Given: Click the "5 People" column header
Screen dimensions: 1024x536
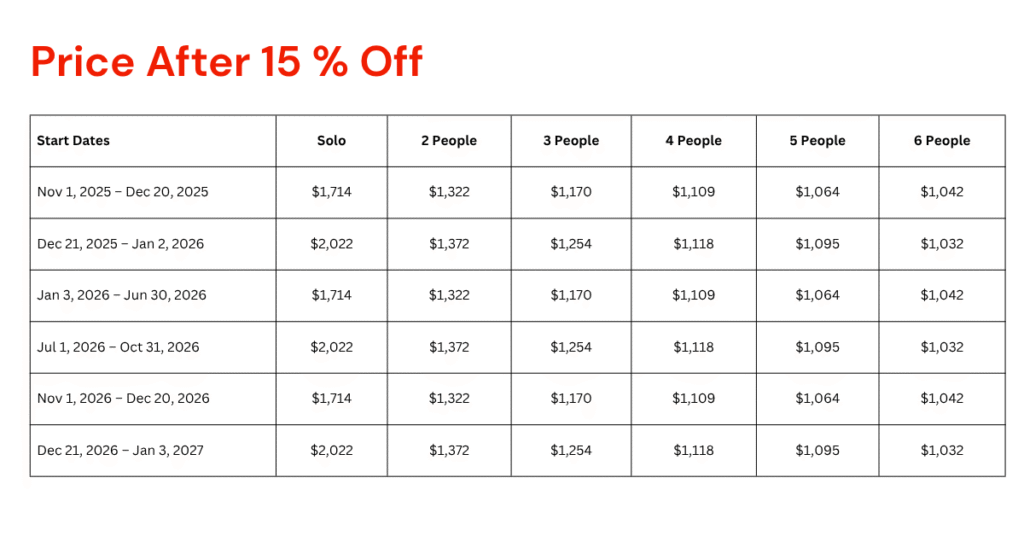Looking at the screenshot, I should click(817, 141).
